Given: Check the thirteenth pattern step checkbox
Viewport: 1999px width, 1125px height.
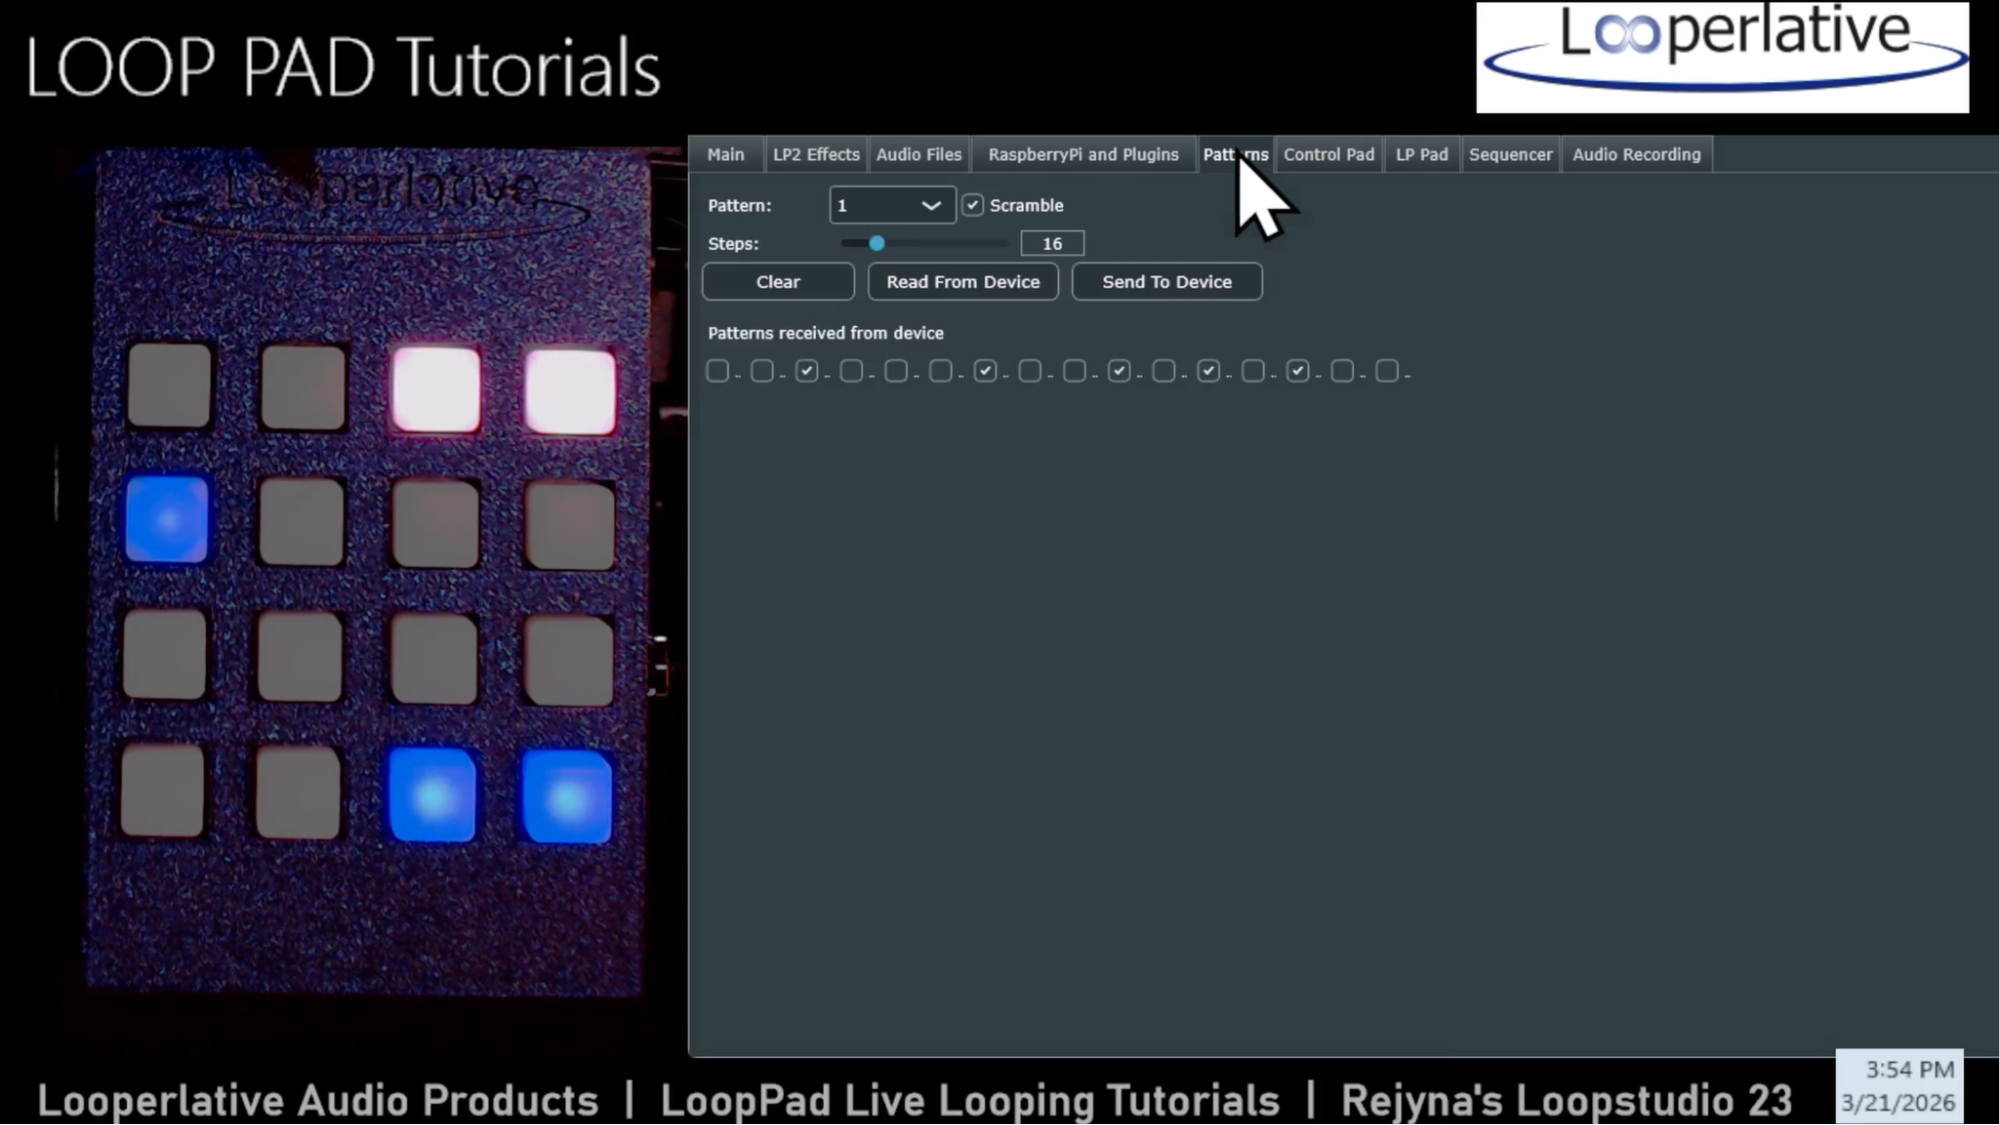Looking at the screenshot, I should tap(1253, 372).
